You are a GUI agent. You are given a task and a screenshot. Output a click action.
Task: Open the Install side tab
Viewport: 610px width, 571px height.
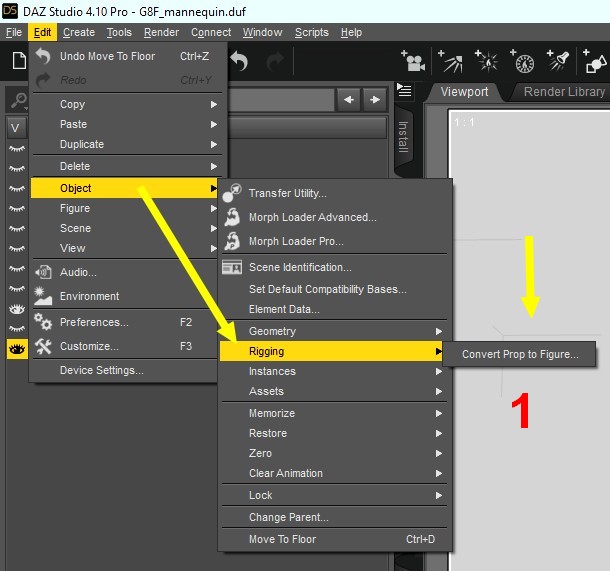click(403, 137)
